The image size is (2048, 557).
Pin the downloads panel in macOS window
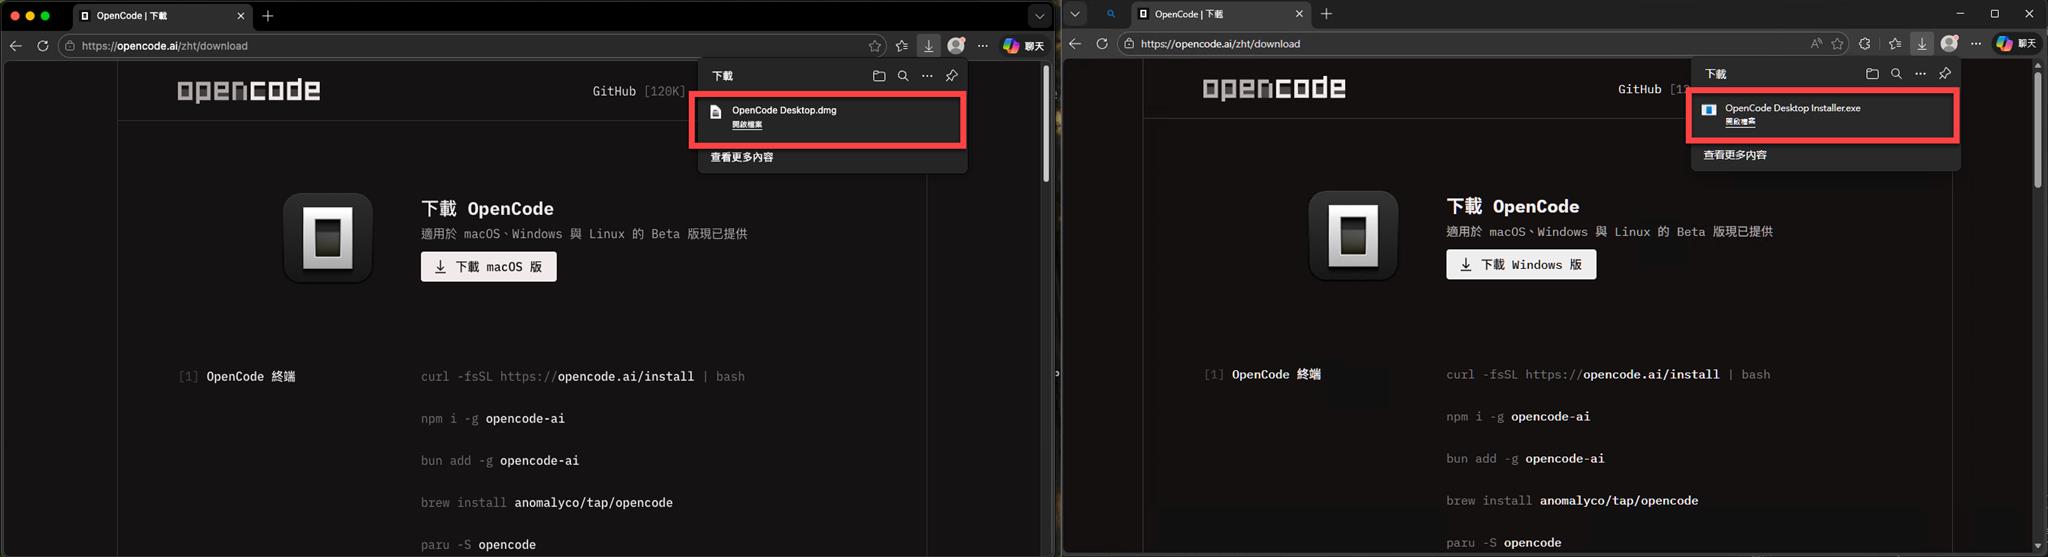coord(951,76)
